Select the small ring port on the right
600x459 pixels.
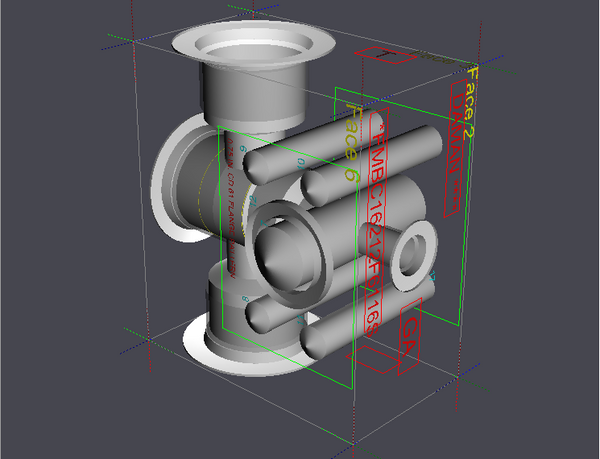pos(414,256)
